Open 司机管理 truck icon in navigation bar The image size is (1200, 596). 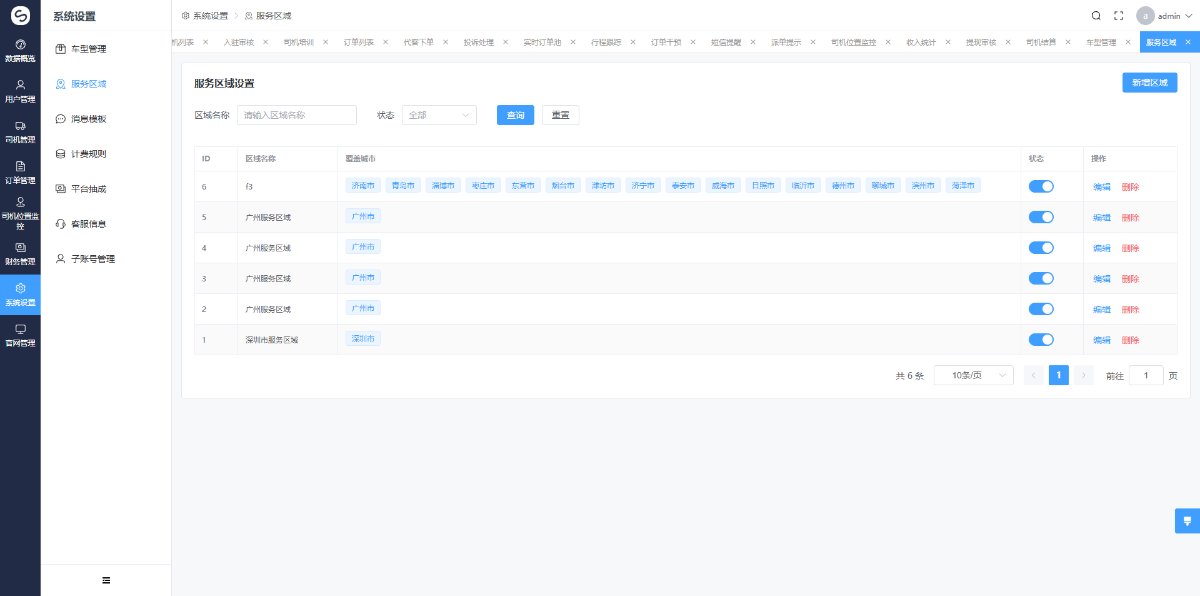pos(20,126)
